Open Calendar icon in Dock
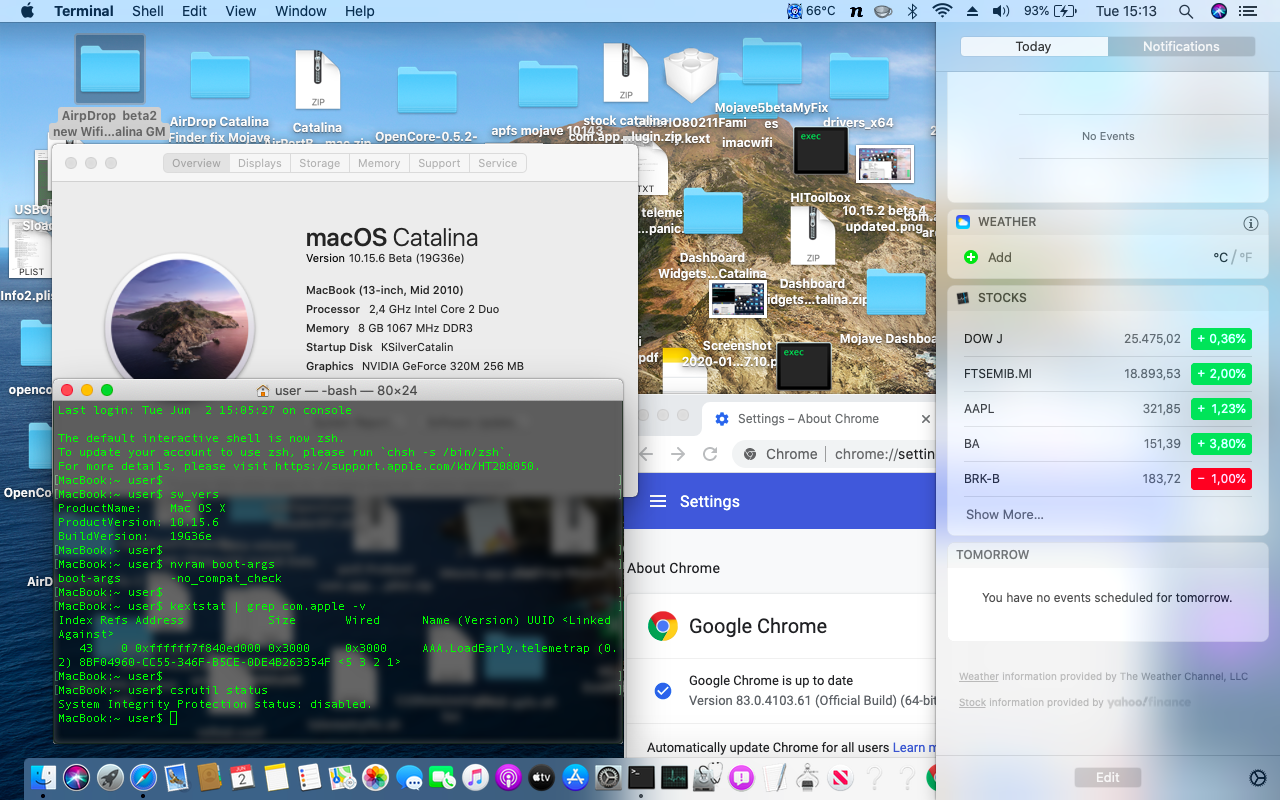This screenshot has width=1280, height=800. [242, 777]
